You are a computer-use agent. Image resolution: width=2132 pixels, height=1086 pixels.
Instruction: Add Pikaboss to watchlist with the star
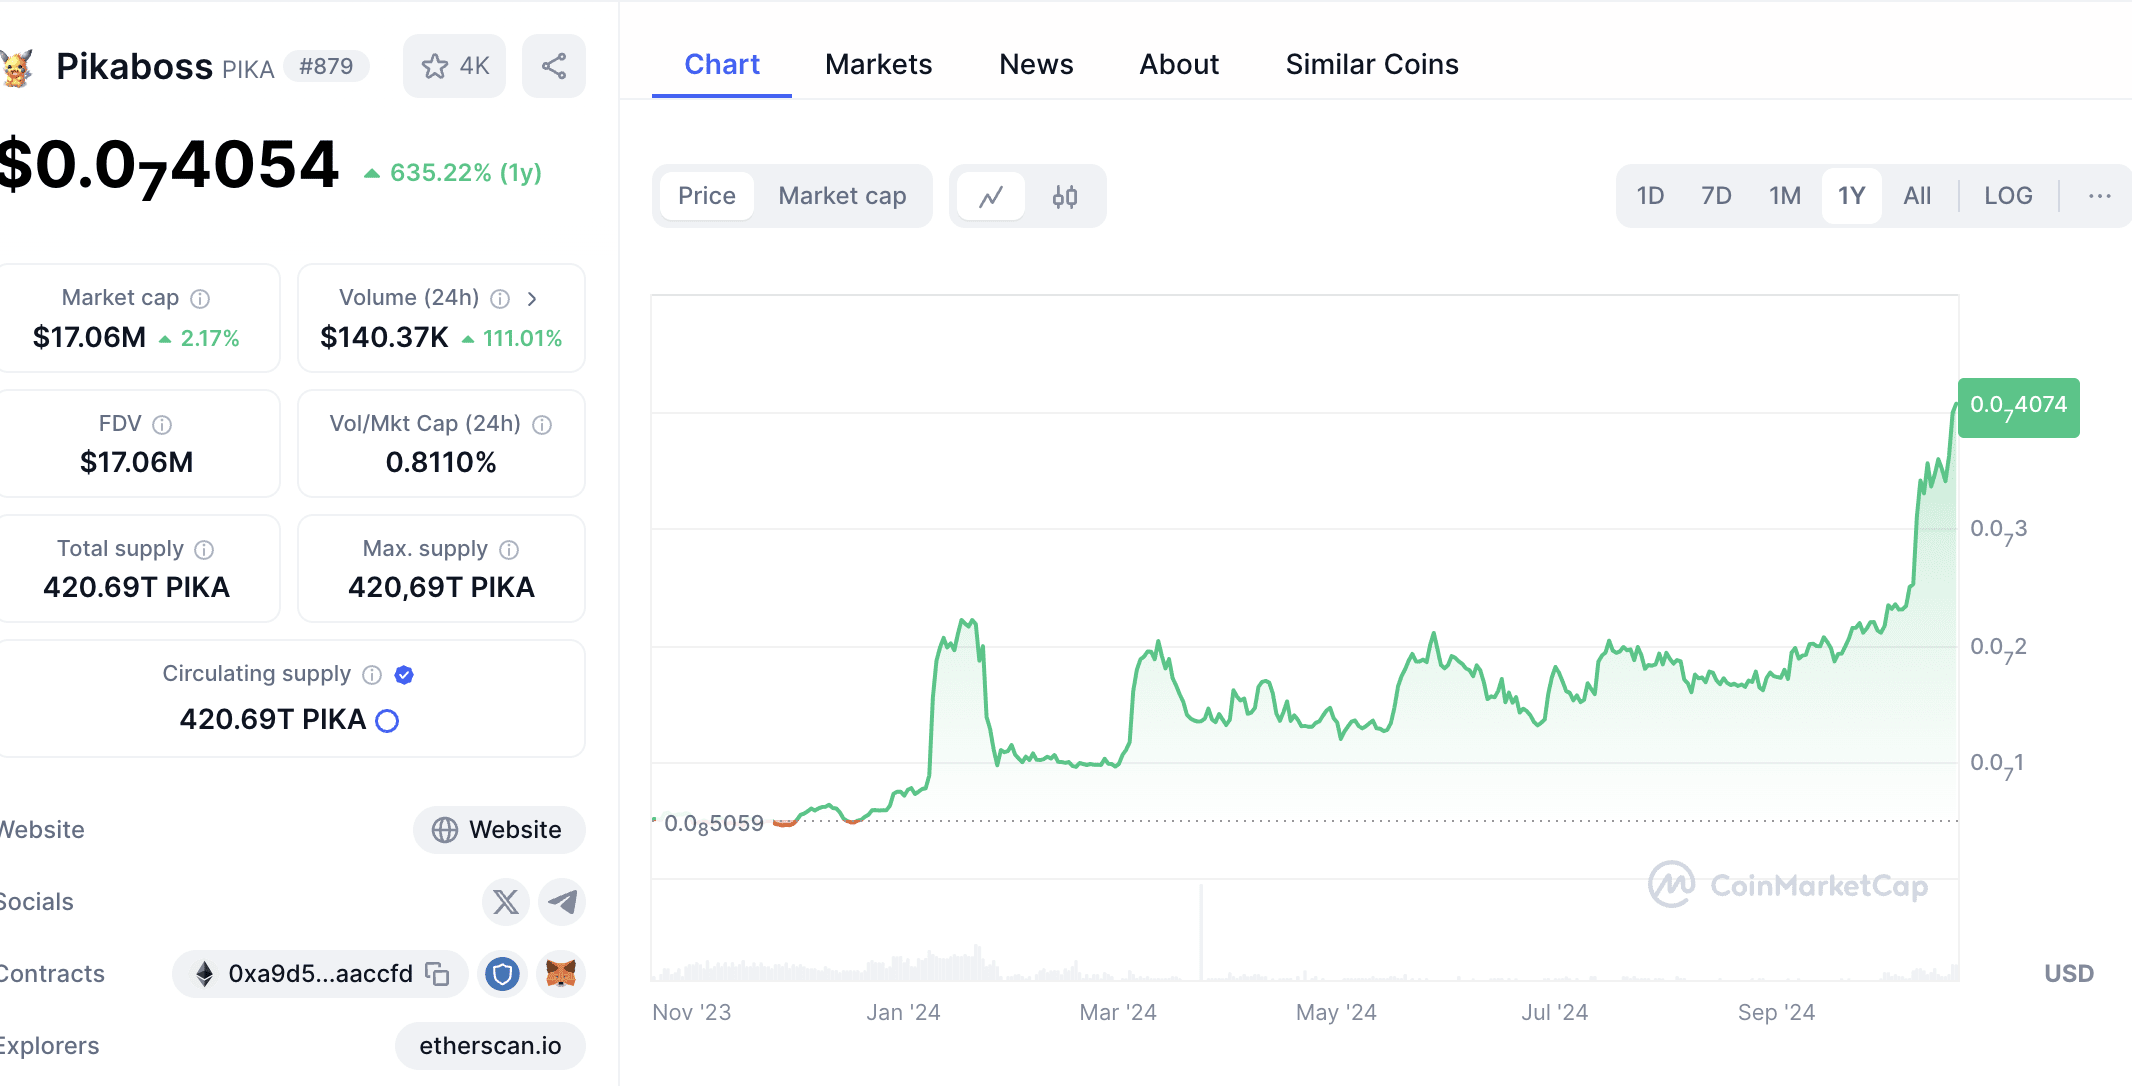(454, 66)
